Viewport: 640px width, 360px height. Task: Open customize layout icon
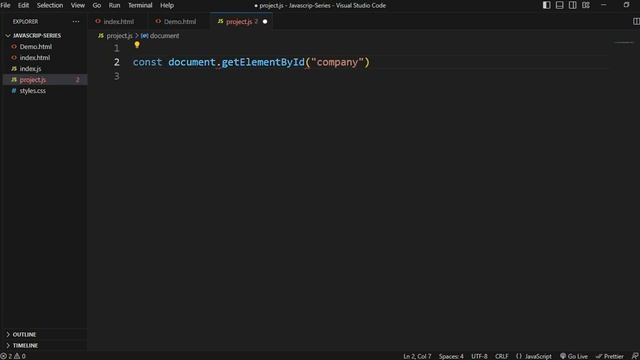click(x=586, y=5)
